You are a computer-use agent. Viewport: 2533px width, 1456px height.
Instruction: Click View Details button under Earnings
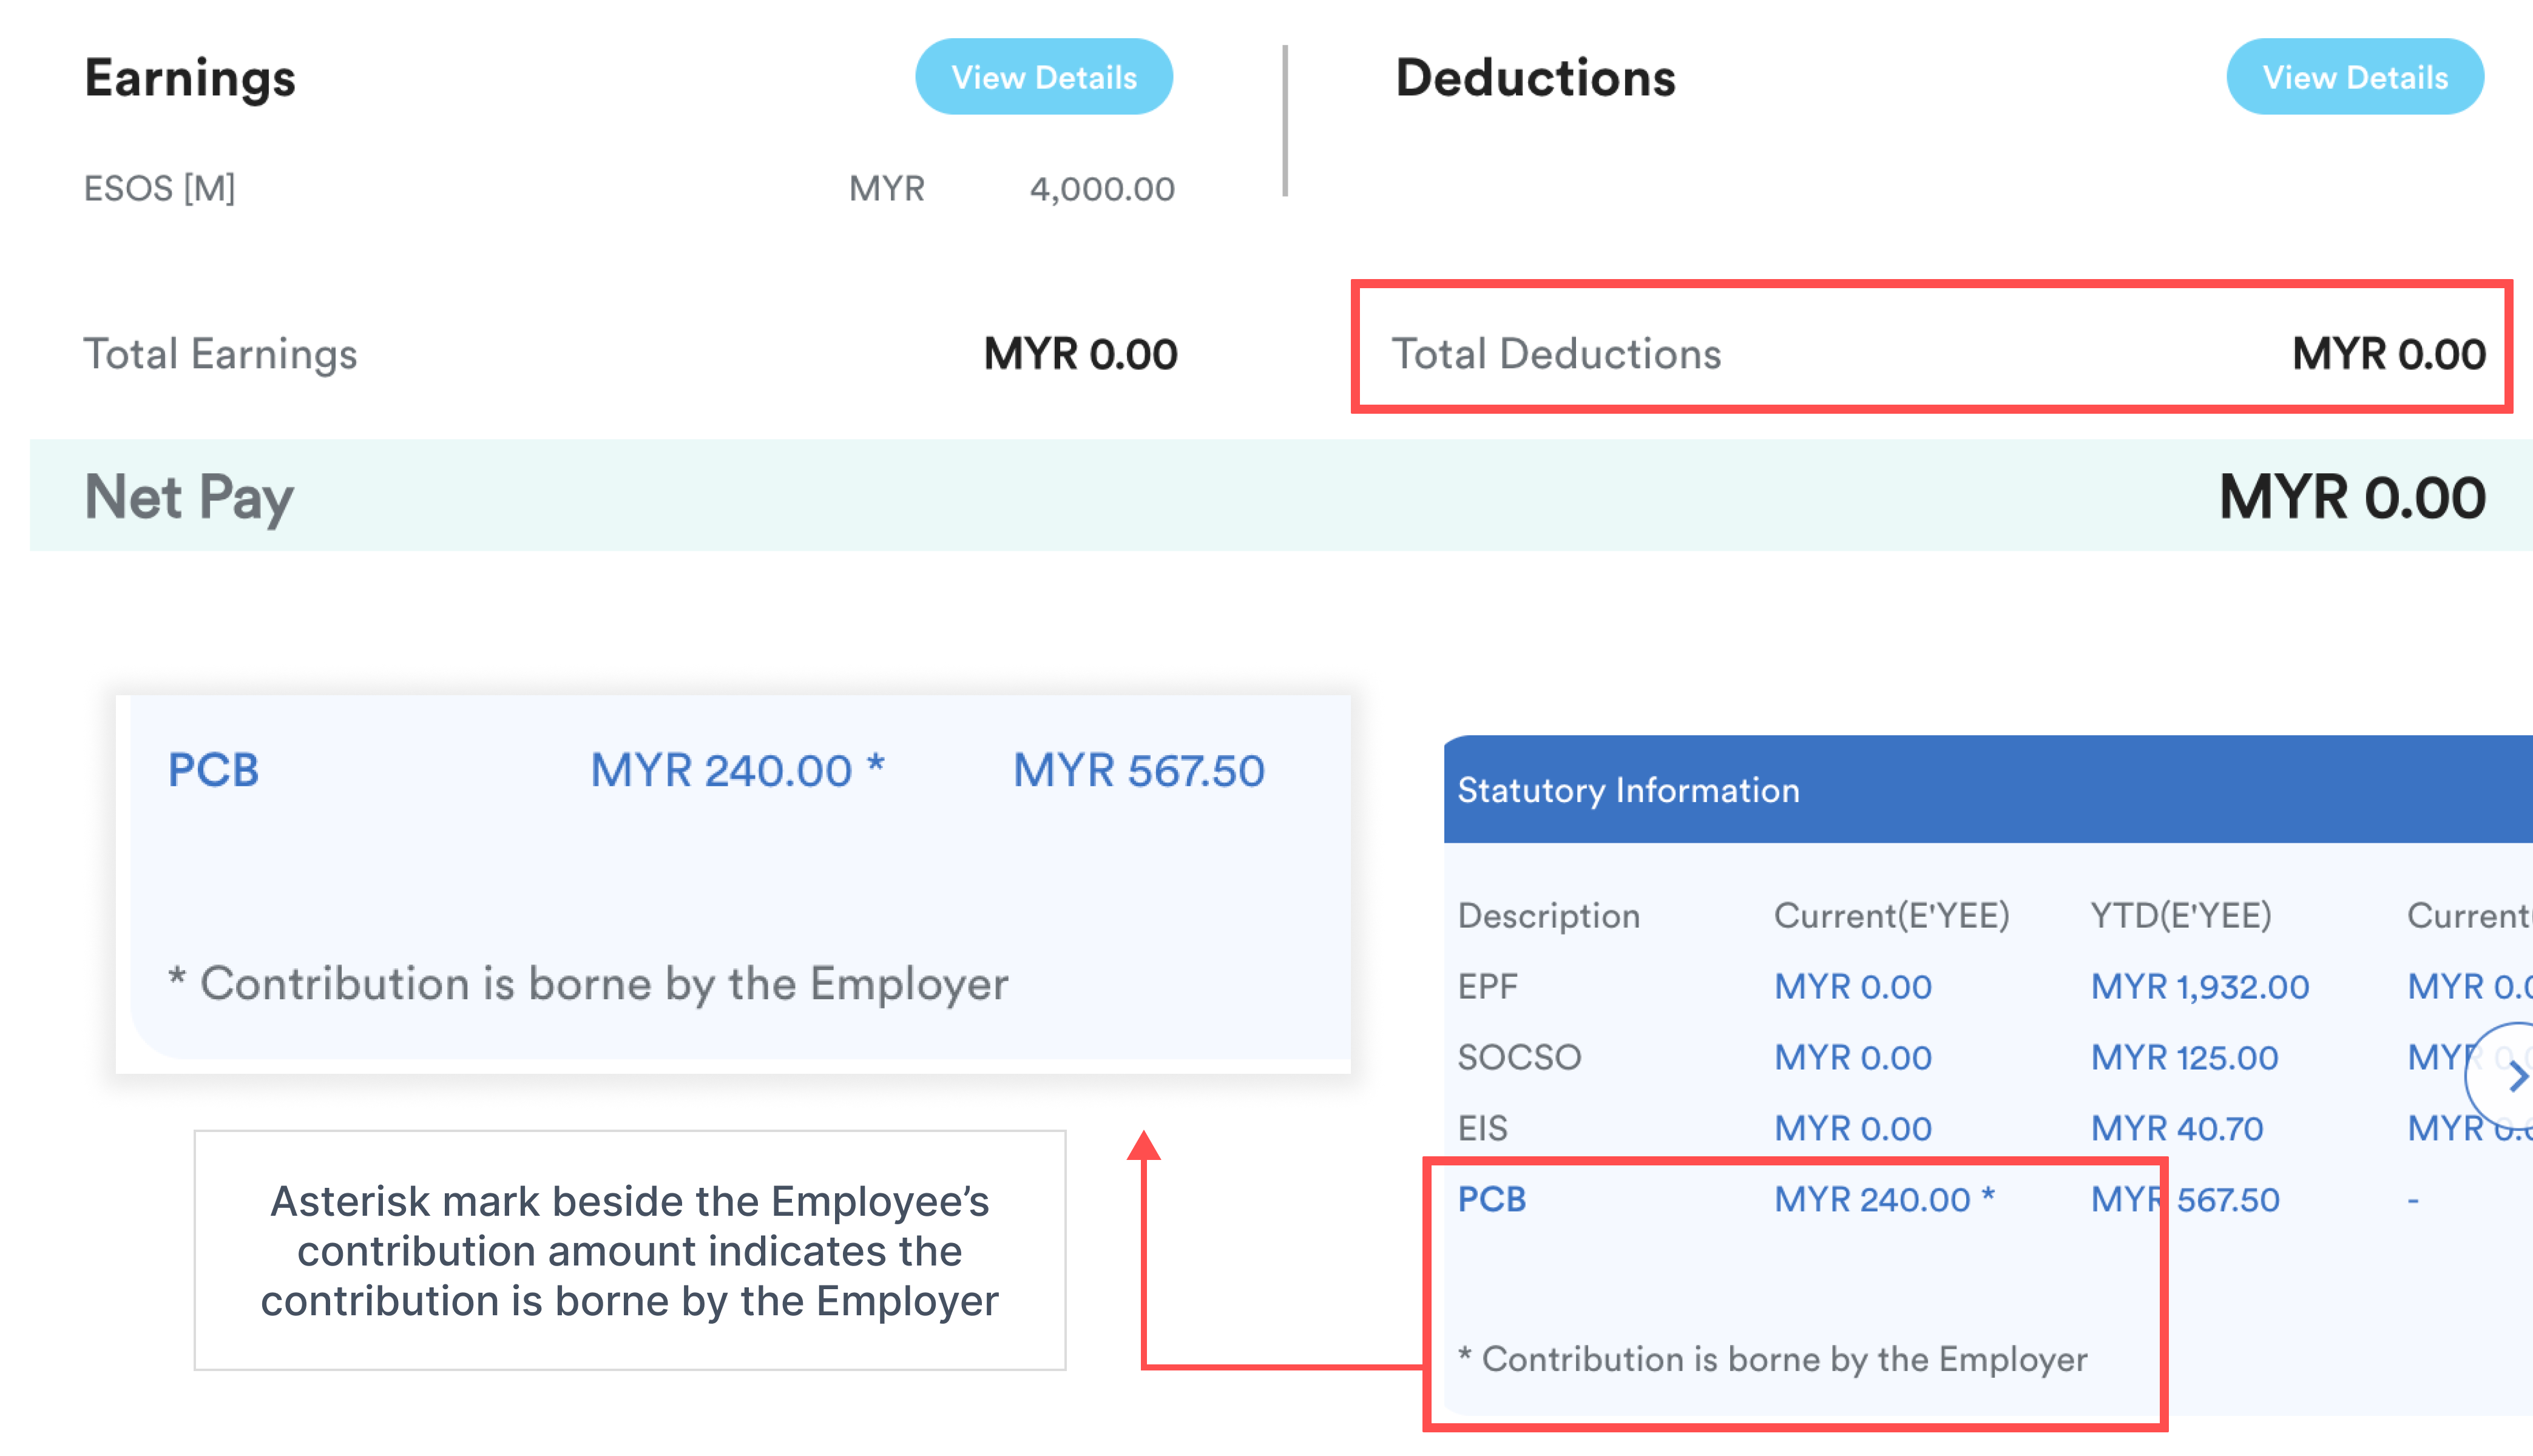point(1043,77)
